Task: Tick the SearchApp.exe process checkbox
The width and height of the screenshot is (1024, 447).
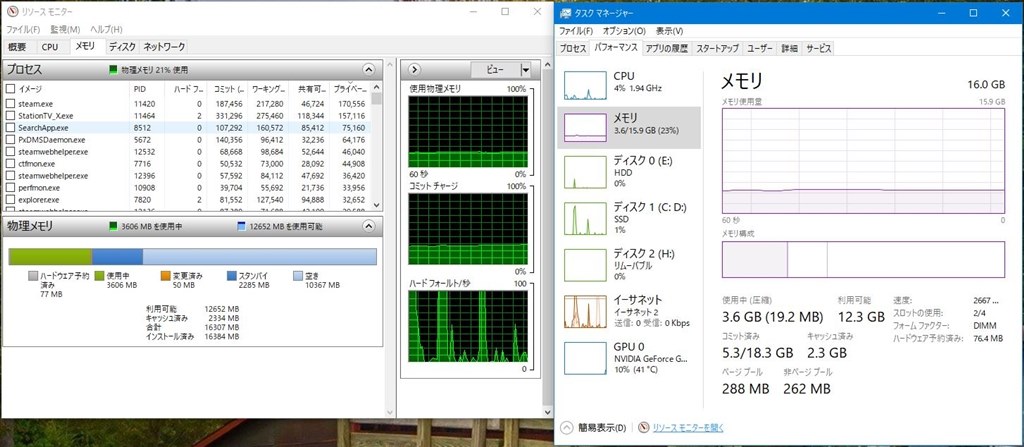Action: point(10,127)
